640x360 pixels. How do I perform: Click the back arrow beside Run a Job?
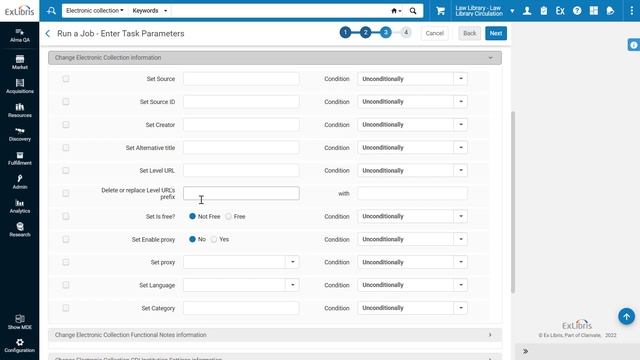(x=48, y=33)
